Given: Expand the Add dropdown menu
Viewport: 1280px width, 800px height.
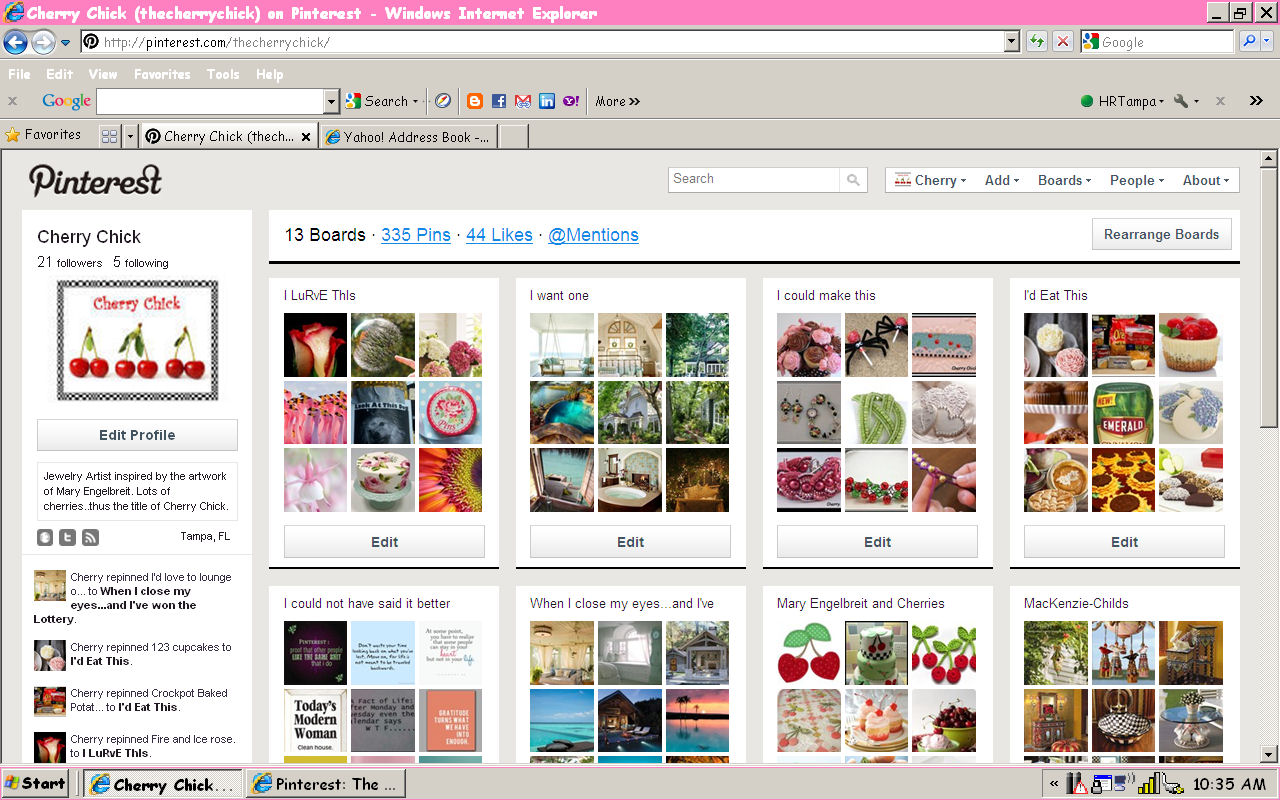Looking at the screenshot, I should click(x=1002, y=180).
